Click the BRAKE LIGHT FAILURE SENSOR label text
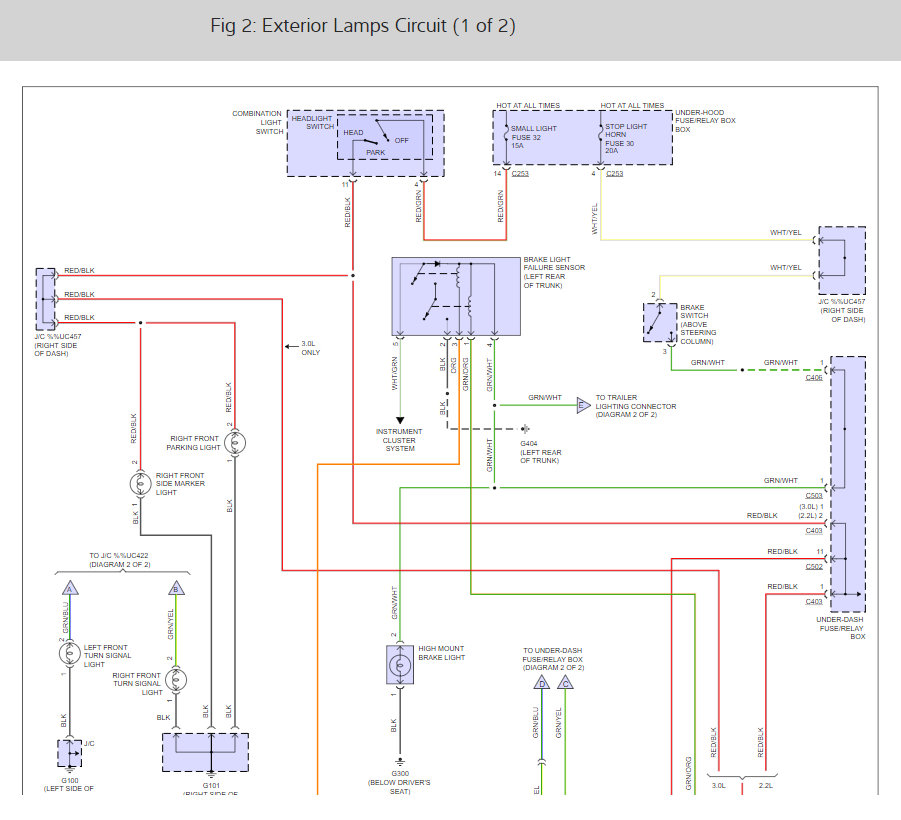This screenshot has width=901, height=820. (x=554, y=272)
